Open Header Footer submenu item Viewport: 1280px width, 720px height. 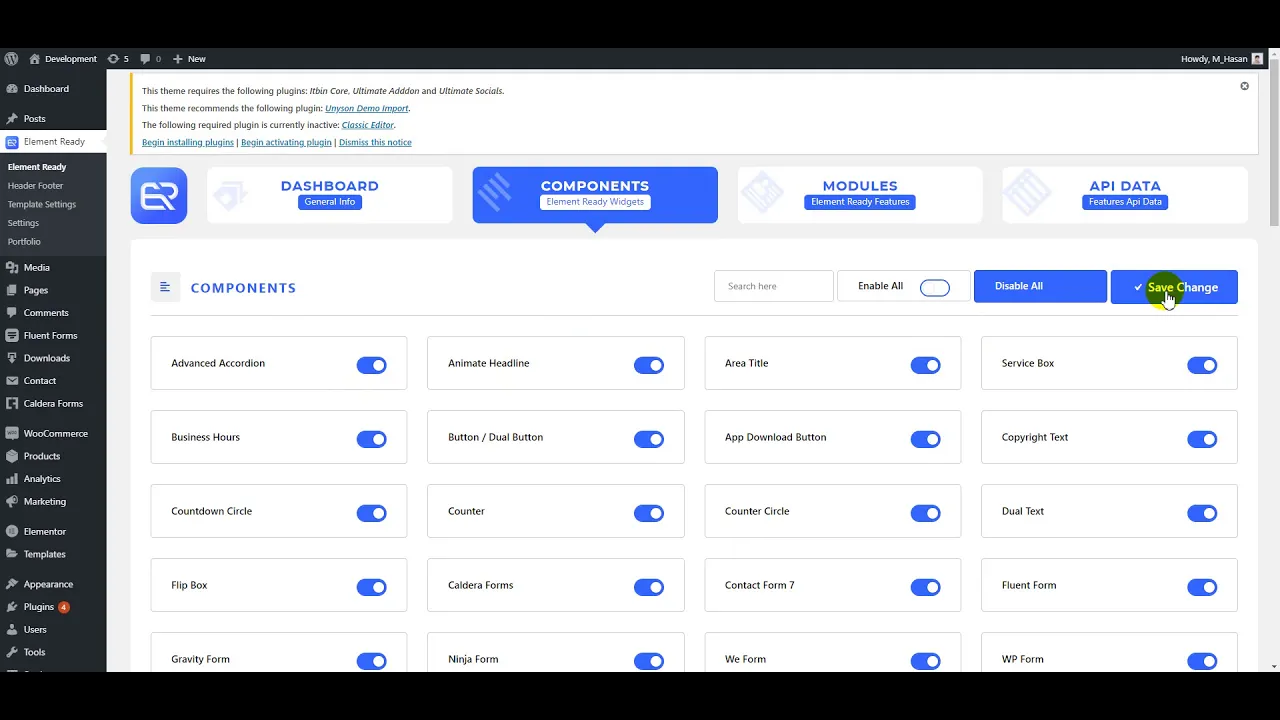pyautogui.click(x=36, y=186)
